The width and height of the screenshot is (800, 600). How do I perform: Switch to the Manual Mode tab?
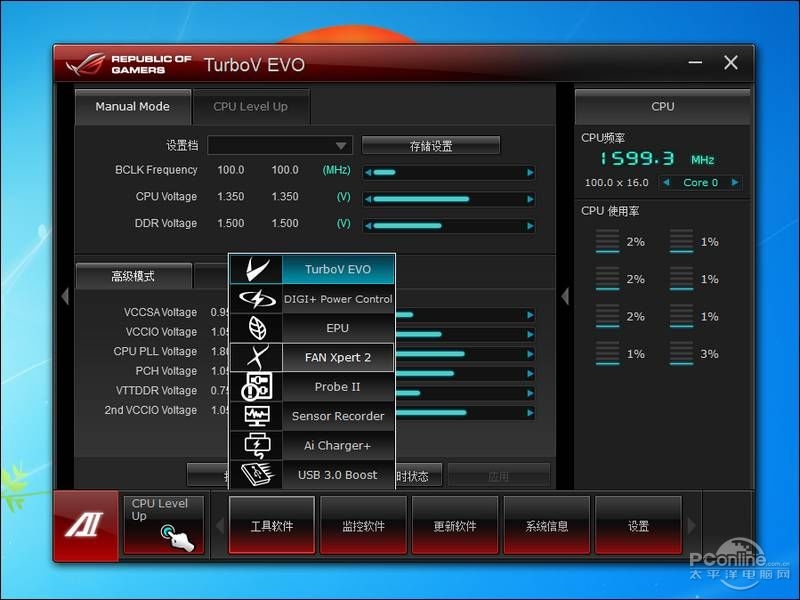coord(133,106)
